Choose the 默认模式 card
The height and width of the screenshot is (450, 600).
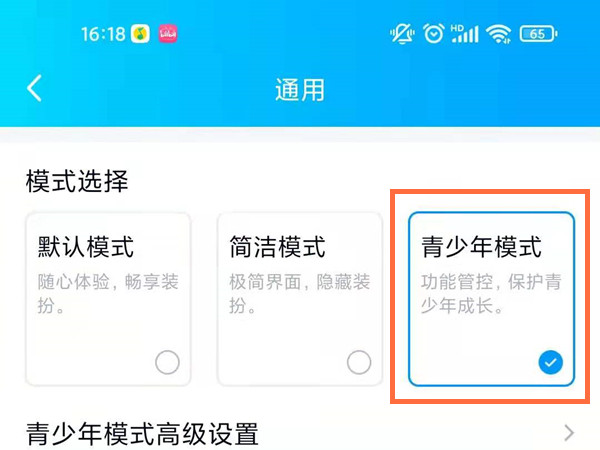(x=108, y=299)
